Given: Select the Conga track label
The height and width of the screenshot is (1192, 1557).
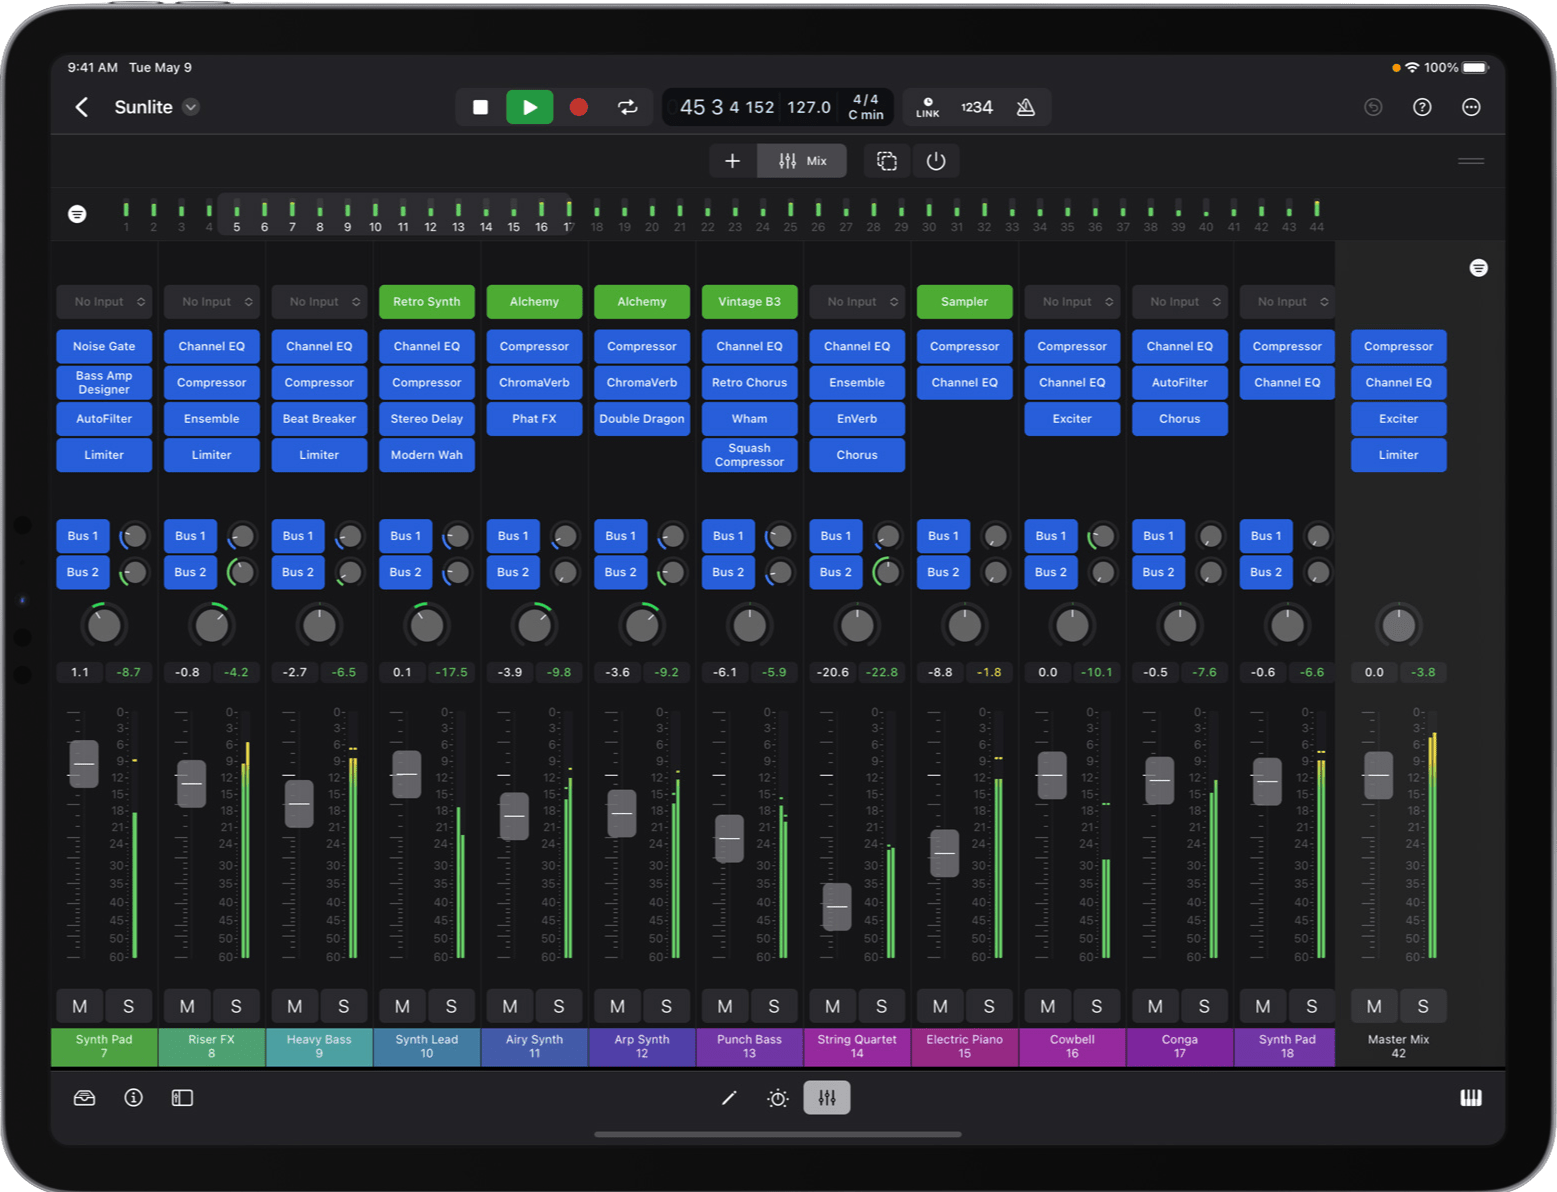Looking at the screenshot, I should point(1180,1047).
